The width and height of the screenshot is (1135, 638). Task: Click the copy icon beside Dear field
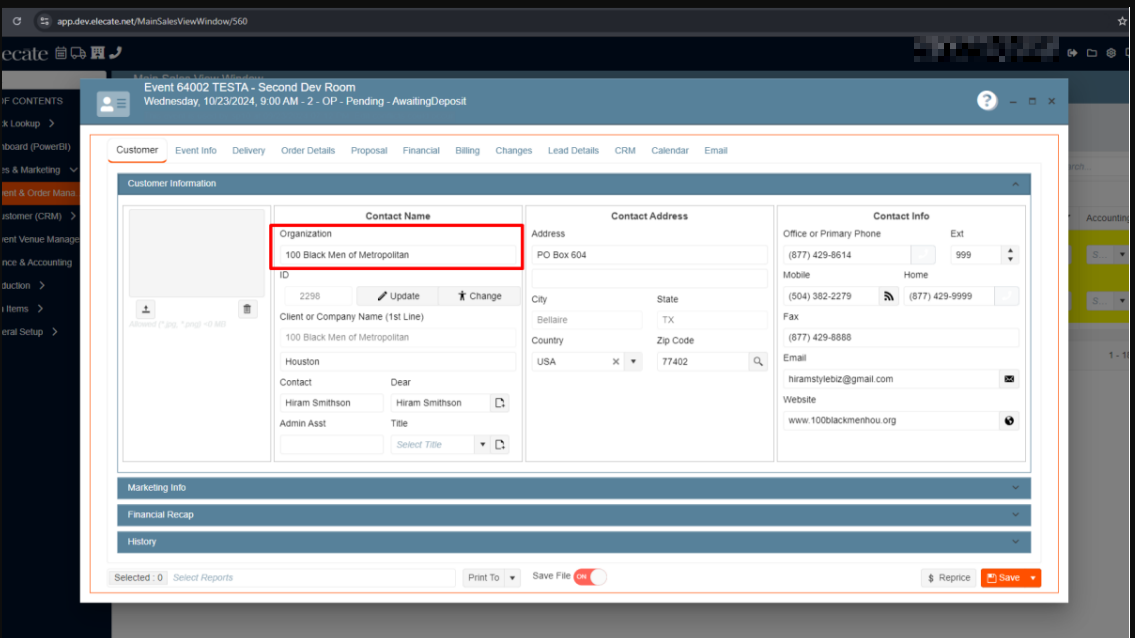tap(500, 403)
